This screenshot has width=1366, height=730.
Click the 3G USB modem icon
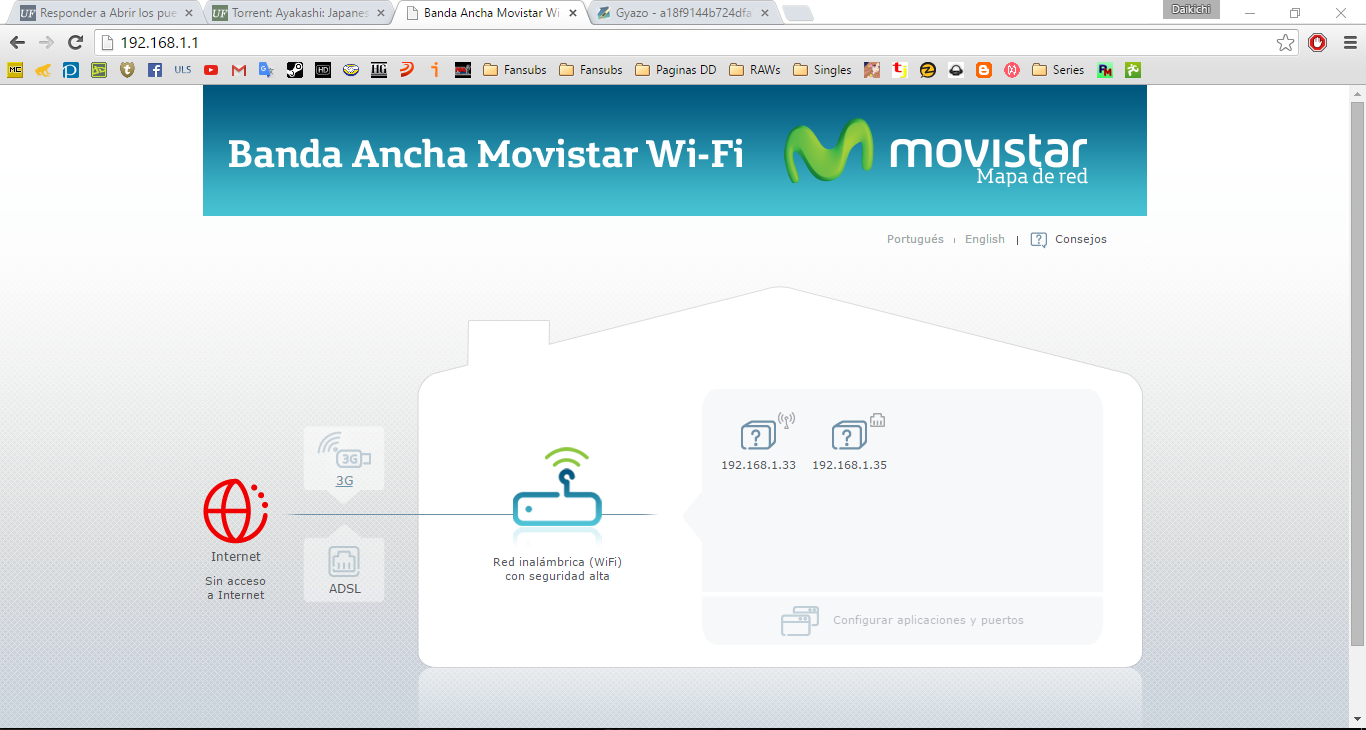tap(344, 450)
